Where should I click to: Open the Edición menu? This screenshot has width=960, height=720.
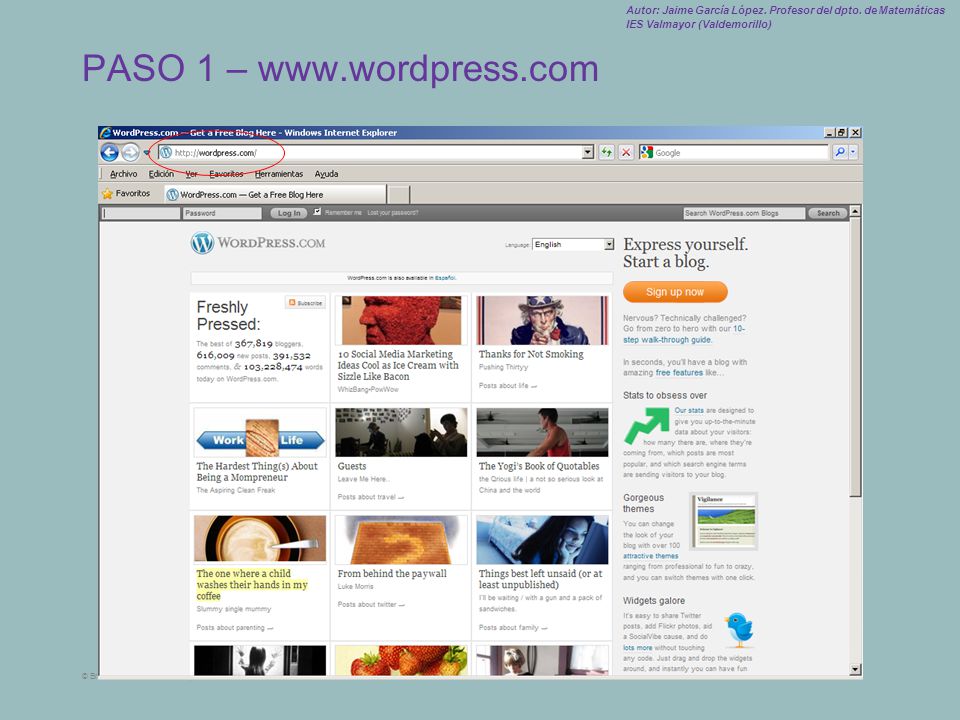161,174
